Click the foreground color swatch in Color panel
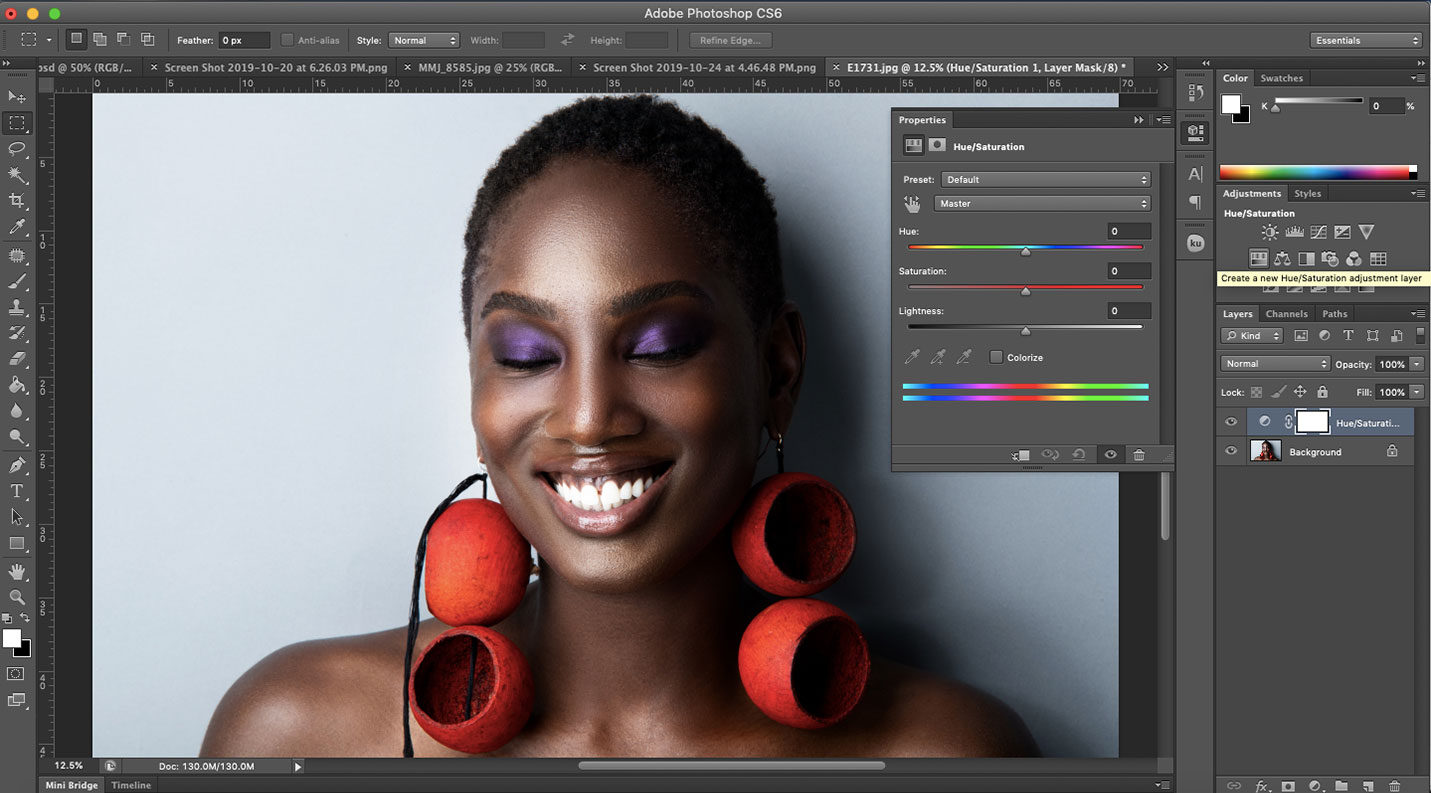 [x=1230, y=104]
